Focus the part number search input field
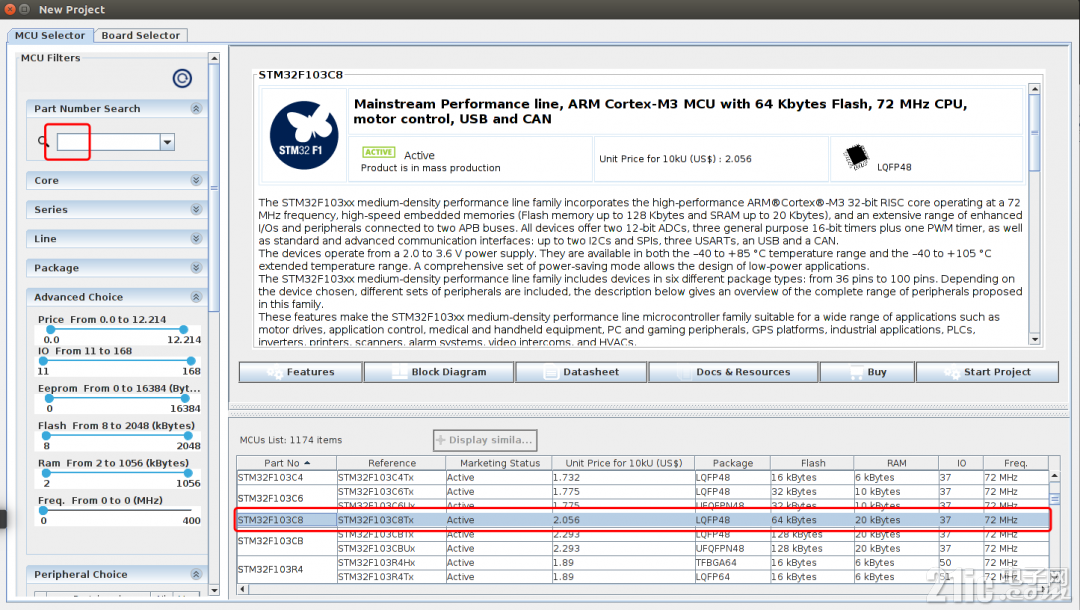The image size is (1080, 610). tap(108, 142)
